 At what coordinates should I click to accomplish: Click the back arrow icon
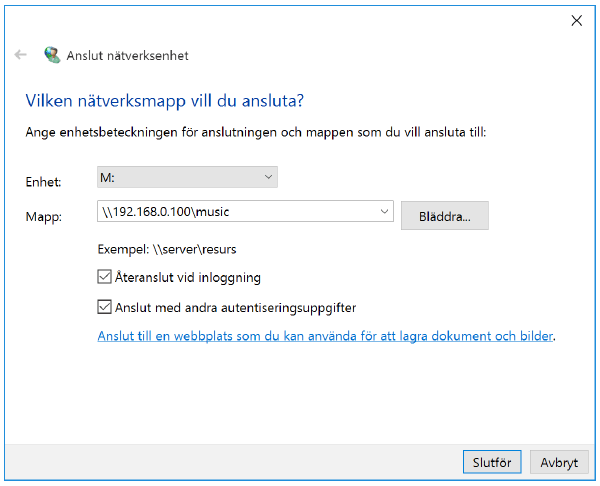pyautogui.click(x=20, y=55)
